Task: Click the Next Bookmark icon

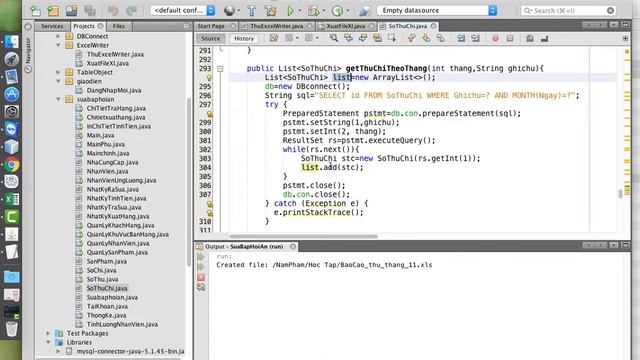Action: (x=426, y=38)
